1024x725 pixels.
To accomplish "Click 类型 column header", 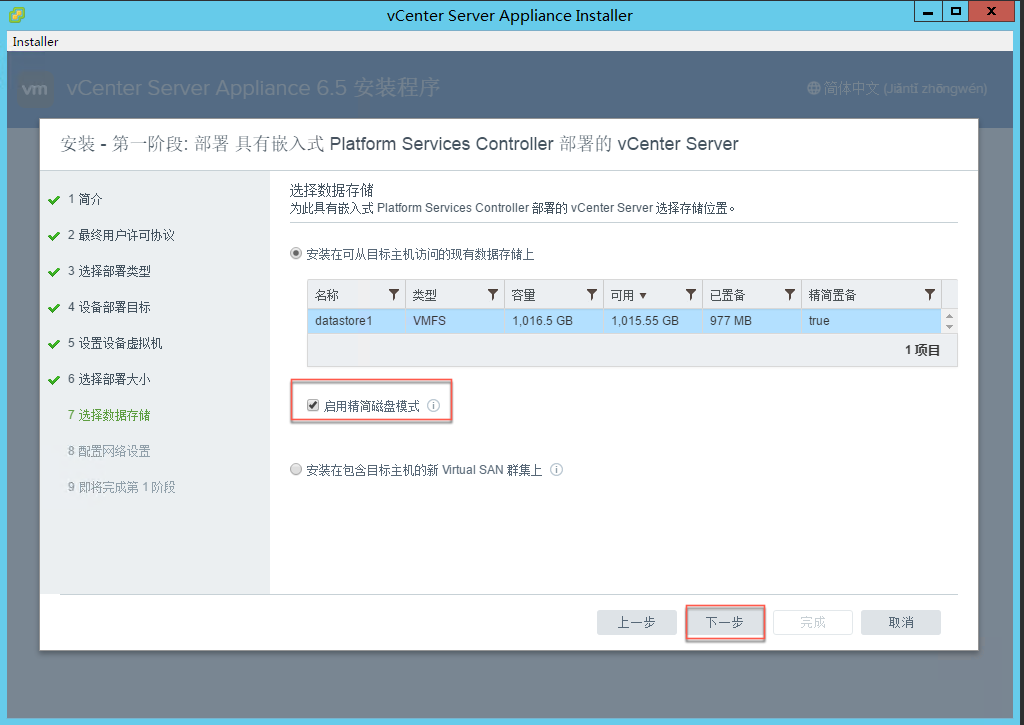I will tap(455, 295).
